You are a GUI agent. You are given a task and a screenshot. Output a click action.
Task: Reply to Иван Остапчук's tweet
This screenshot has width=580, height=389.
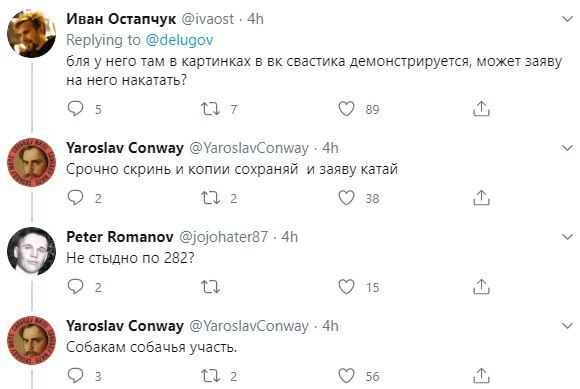pos(75,109)
